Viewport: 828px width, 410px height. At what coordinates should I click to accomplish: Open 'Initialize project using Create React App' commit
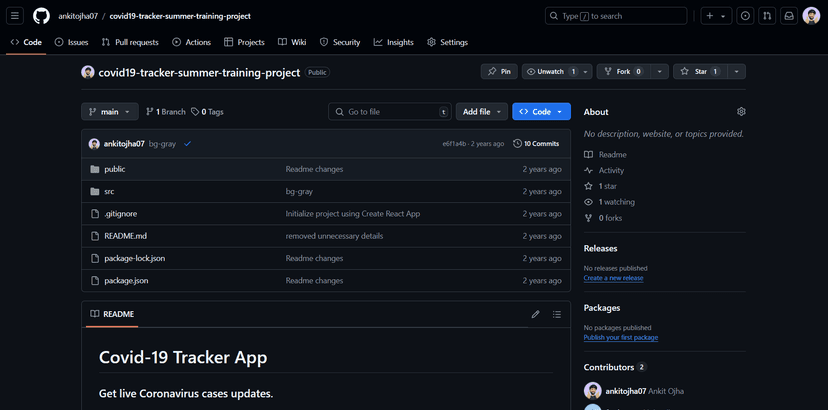(353, 214)
